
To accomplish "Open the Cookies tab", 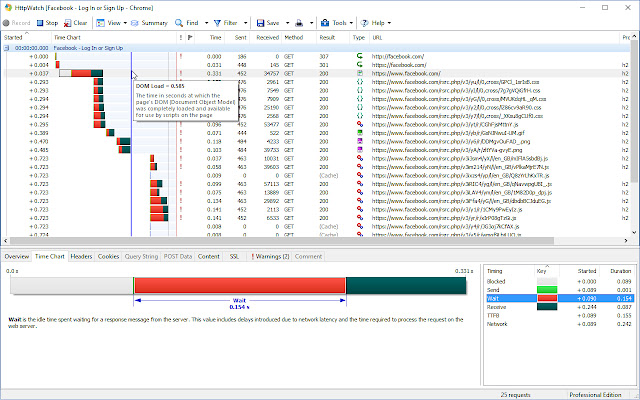I will pyautogui.click(x=108, y=256).
